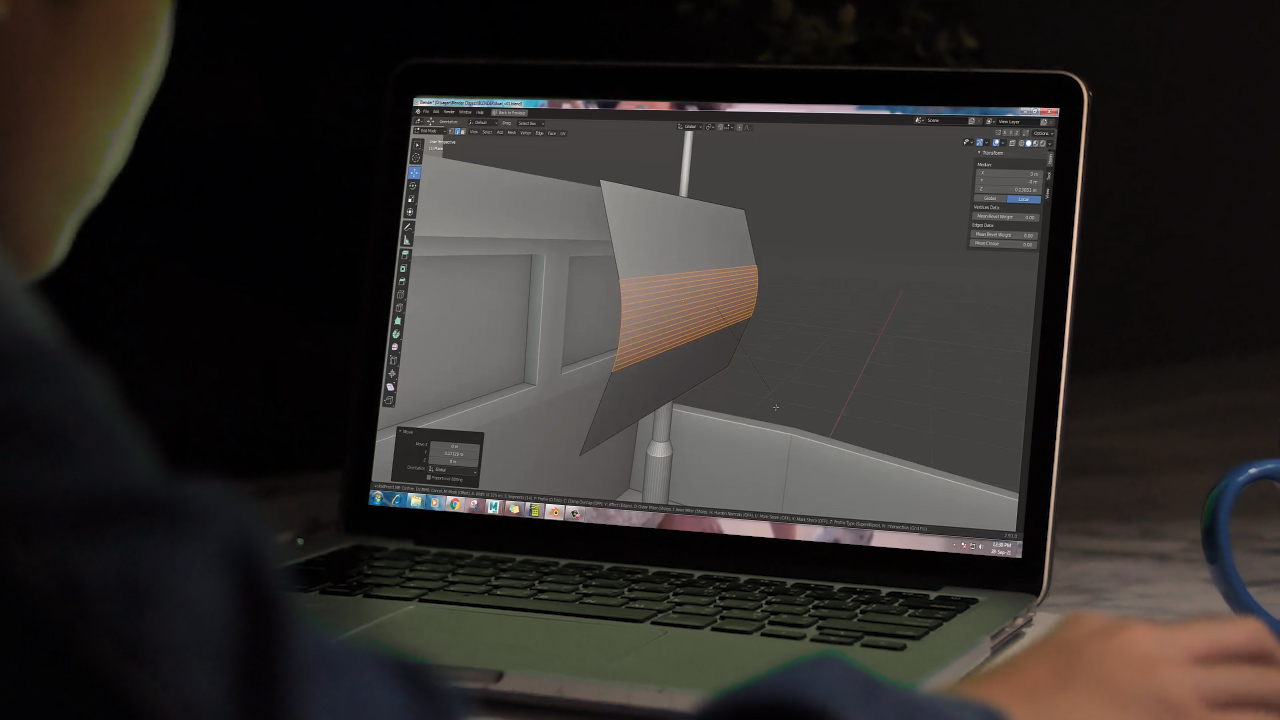Select the Poly Build tool
This screenshot has height=720, width=1280.
[397, 320]
